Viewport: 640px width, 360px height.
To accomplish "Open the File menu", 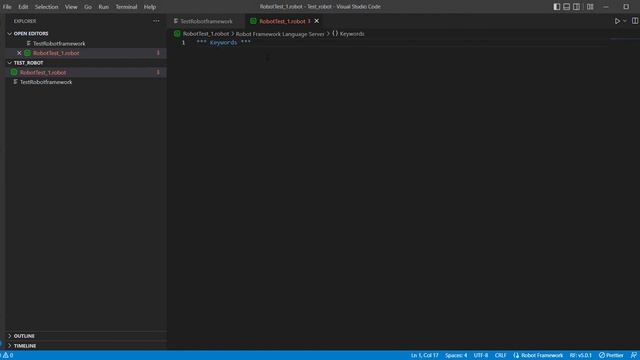I will point(7,7).
